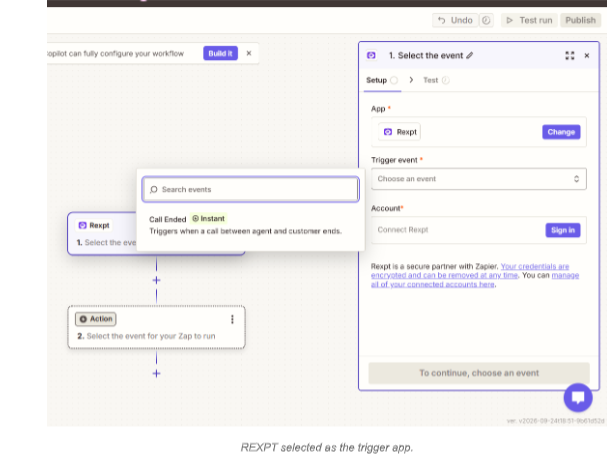Open version history clock icon
This screenshot has height=455, width=610.
[486, 20]
